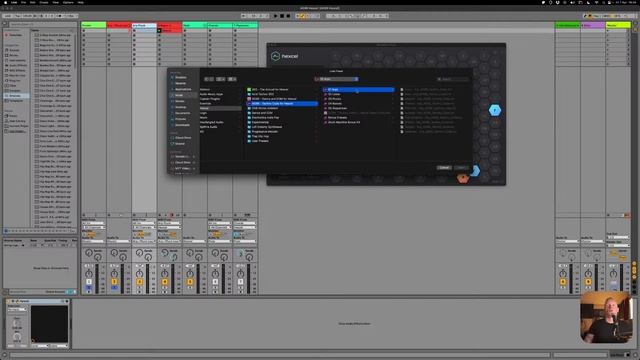Select iCloud Drive in dialog sidebar
Image resolution: width=640 pixels, height=360 pixels.
tap(182, 138)
